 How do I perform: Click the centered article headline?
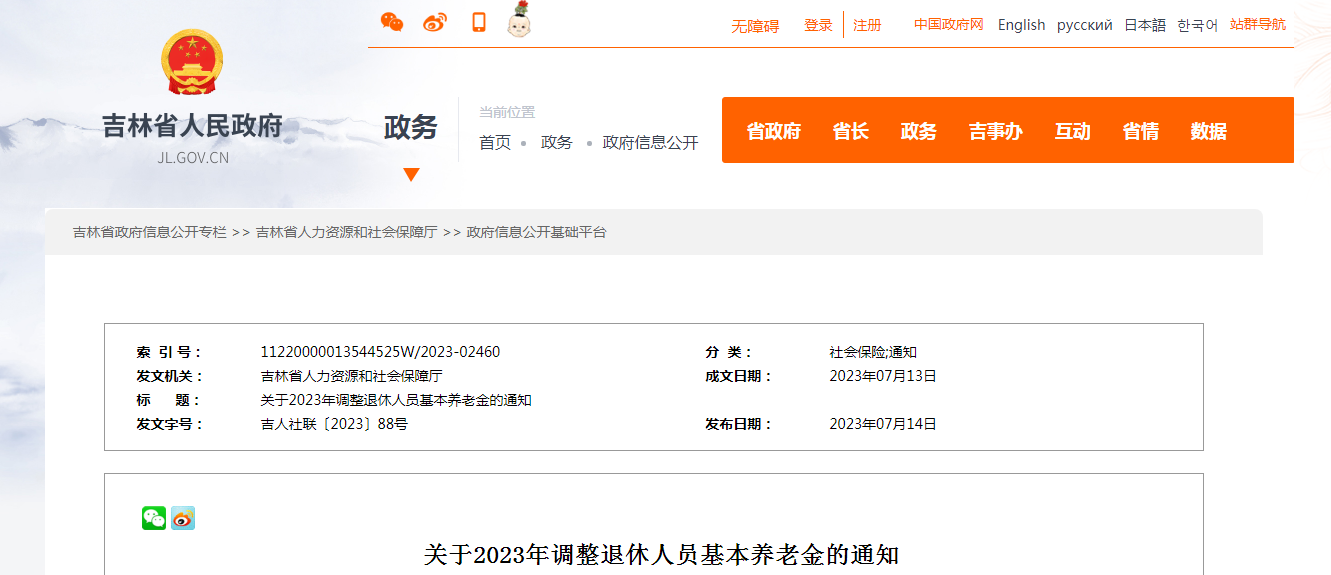pyautogui.click(x=662, y=555)
